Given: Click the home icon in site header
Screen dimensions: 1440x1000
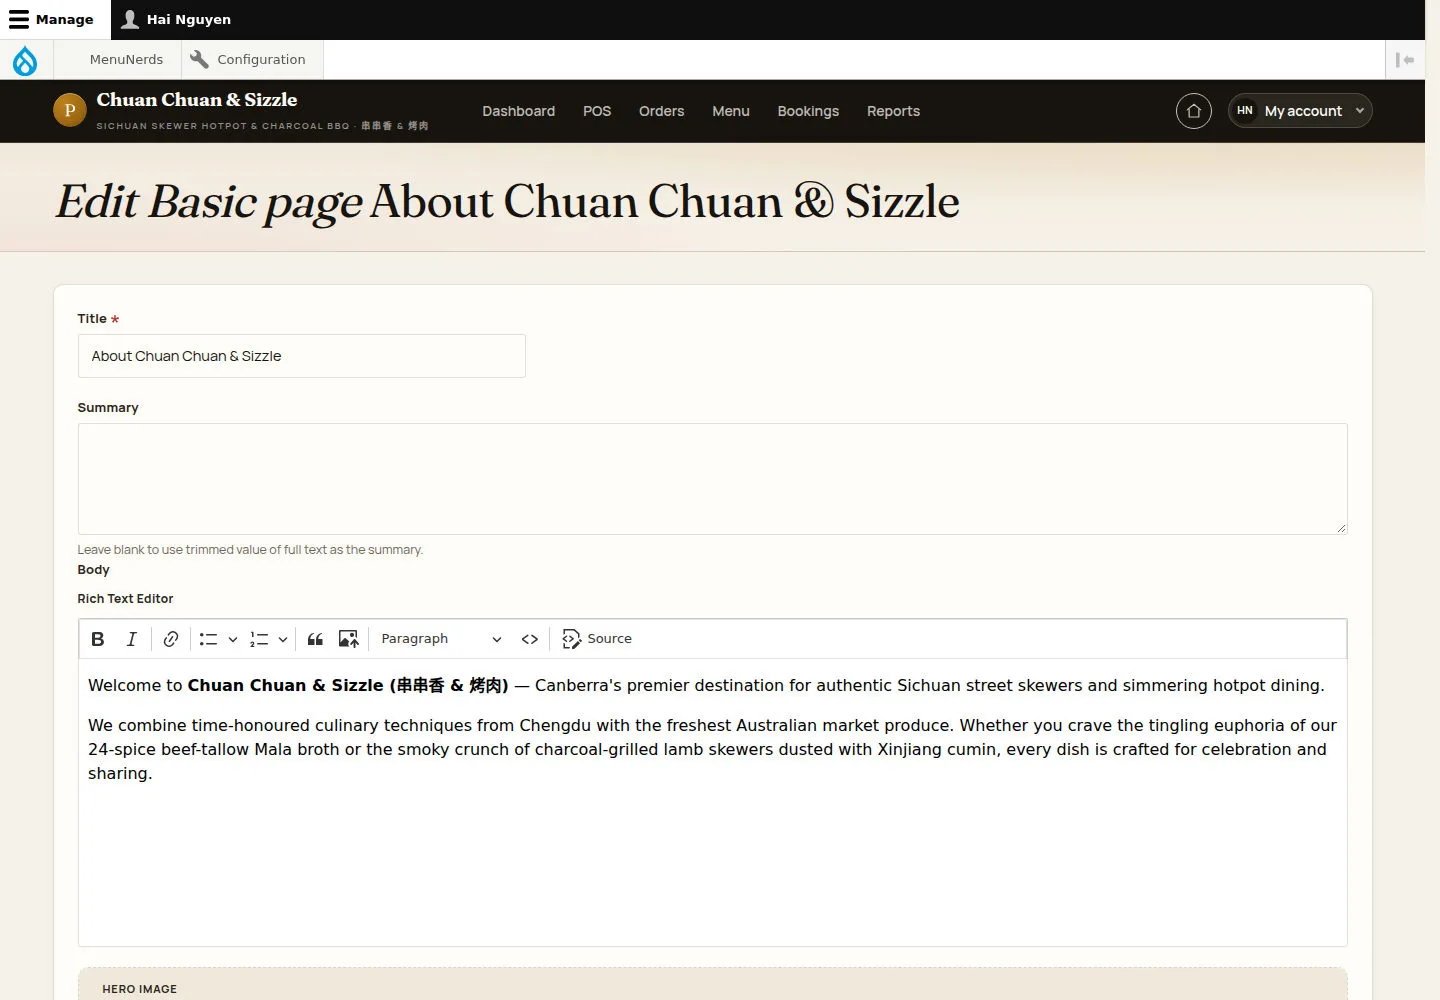Looking at the screenshot, I should tap(1194, 111).
